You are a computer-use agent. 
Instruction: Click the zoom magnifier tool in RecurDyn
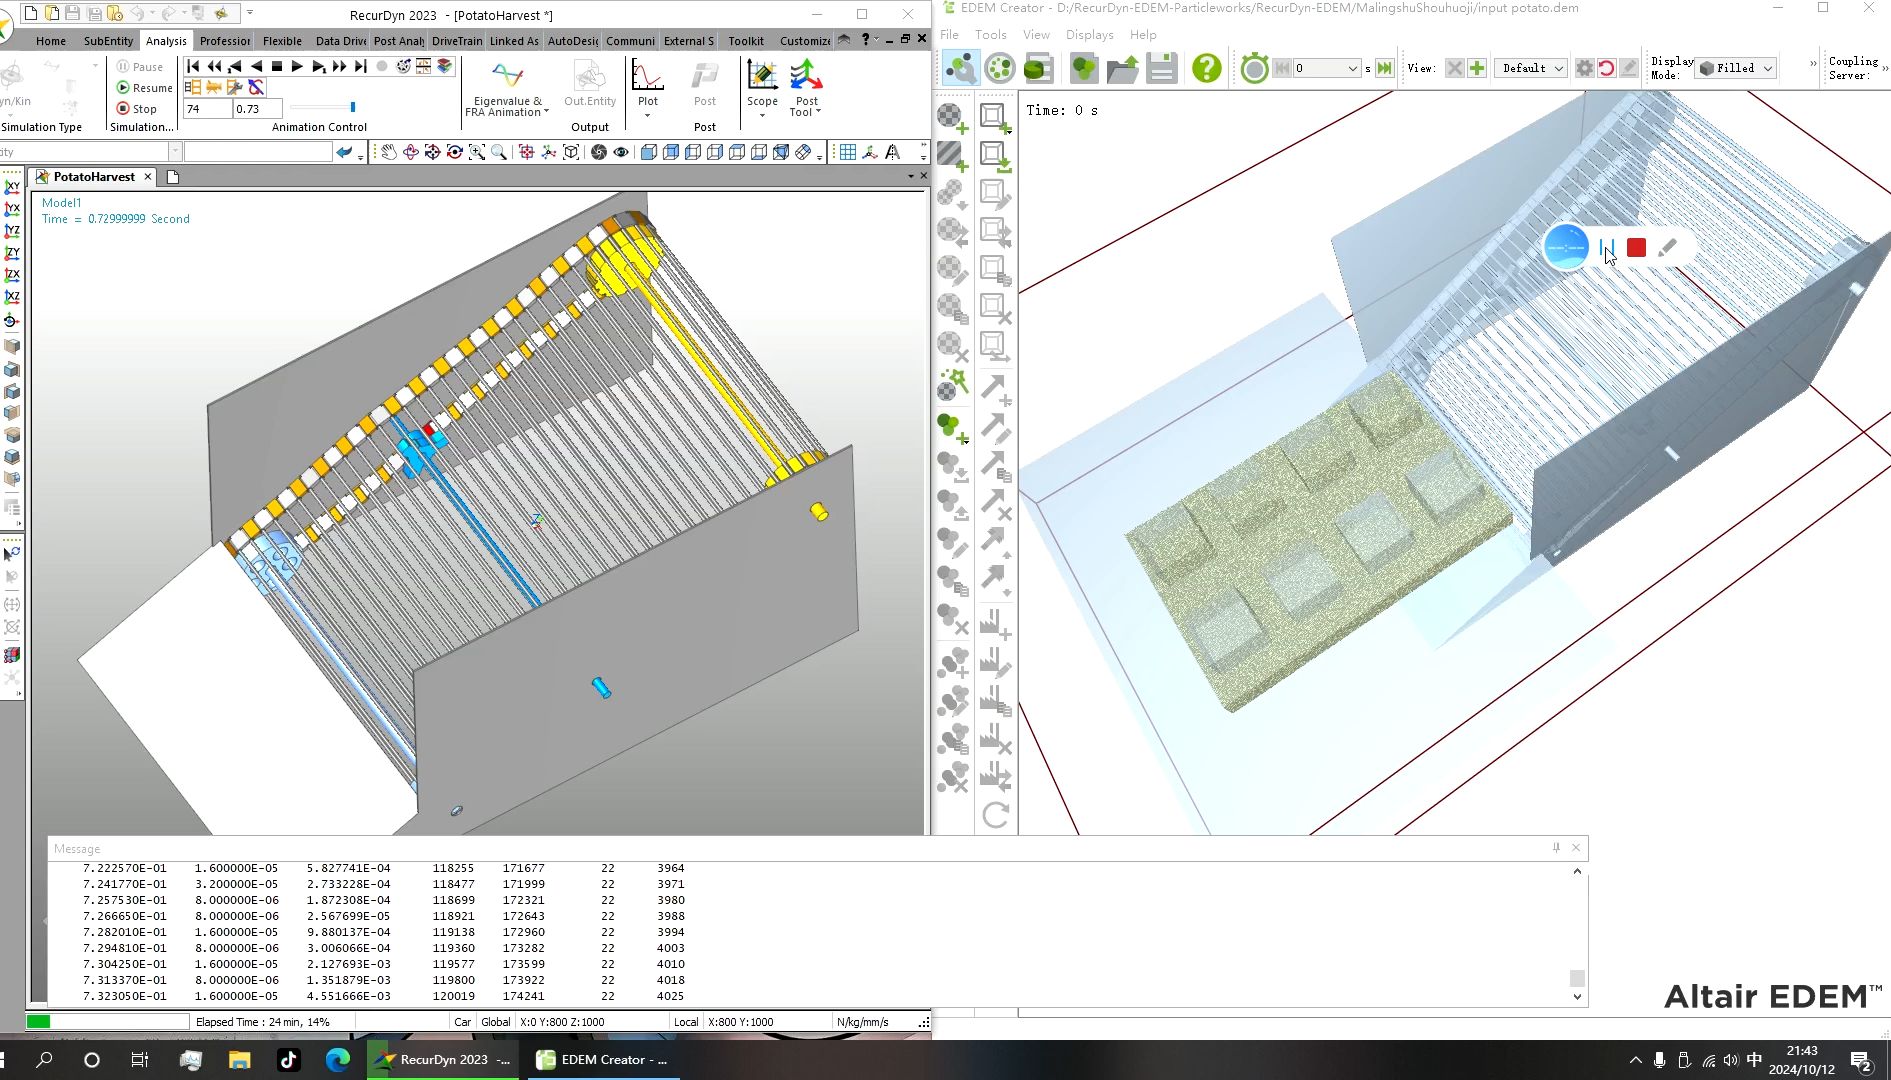point(498,152)
